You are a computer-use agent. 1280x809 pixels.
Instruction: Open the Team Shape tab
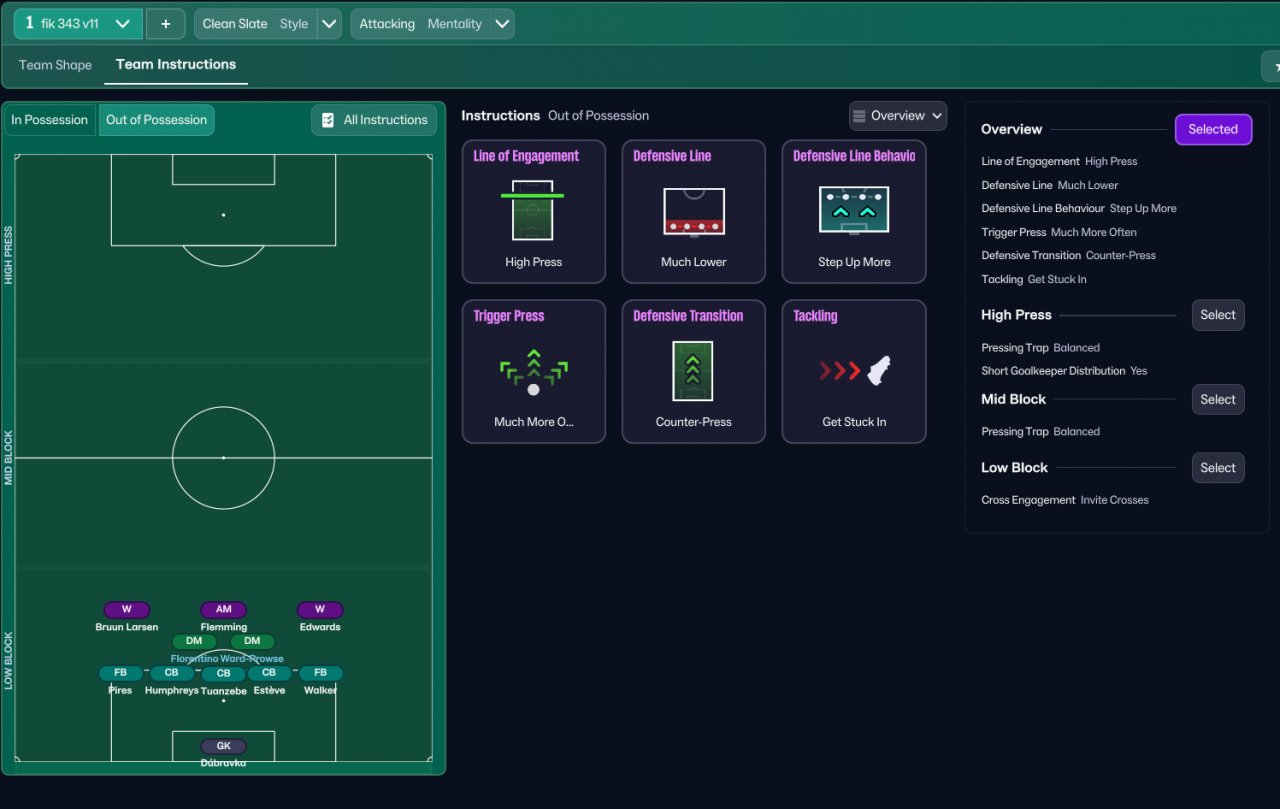tap(55, 65)
